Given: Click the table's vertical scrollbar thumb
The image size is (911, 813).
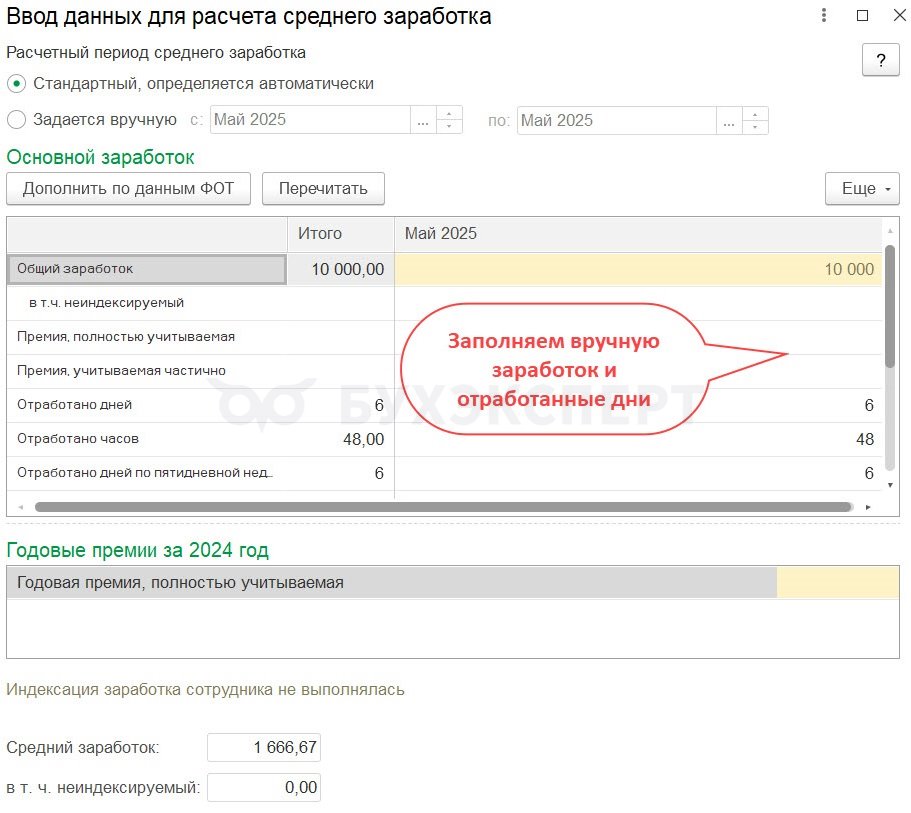Looking at the screenshot, I should click(x=890, y=306).
